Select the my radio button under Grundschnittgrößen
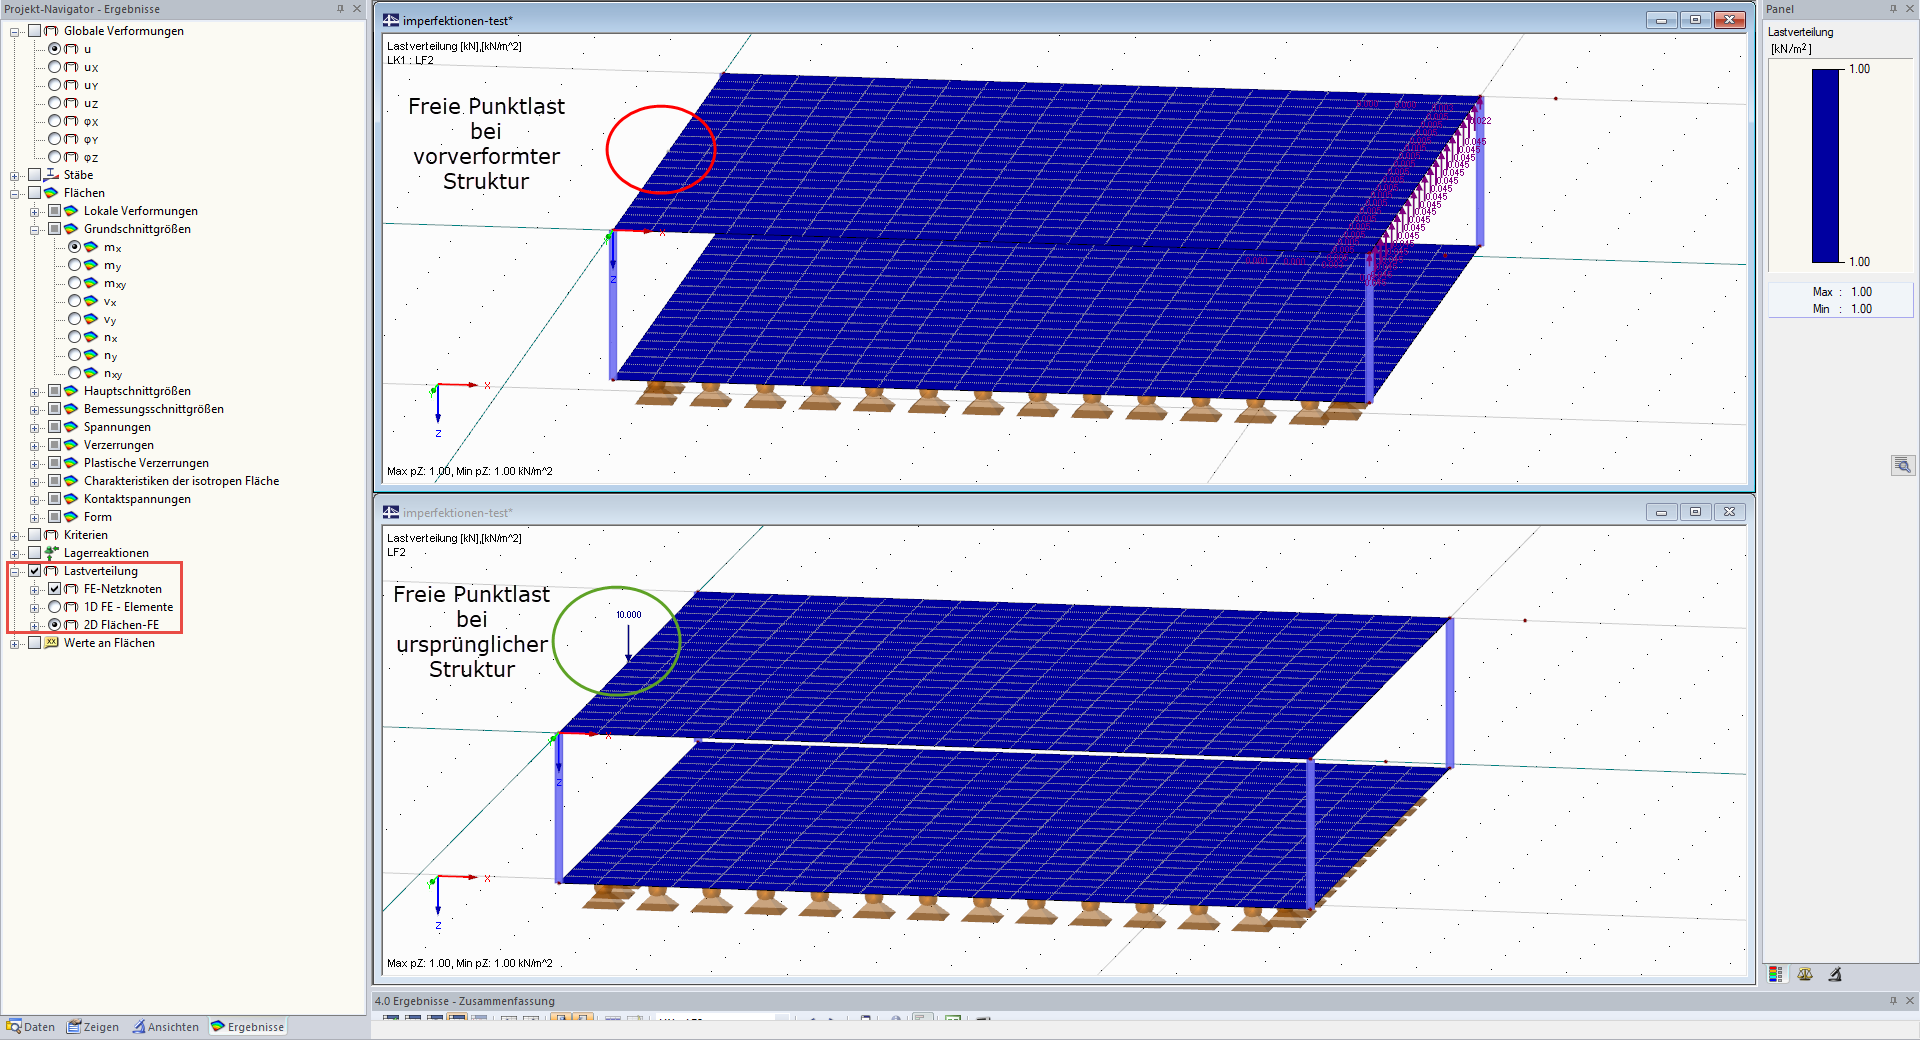Image resolution: width=1920 pixels, height=1040 pixels. tap(75, 265)
